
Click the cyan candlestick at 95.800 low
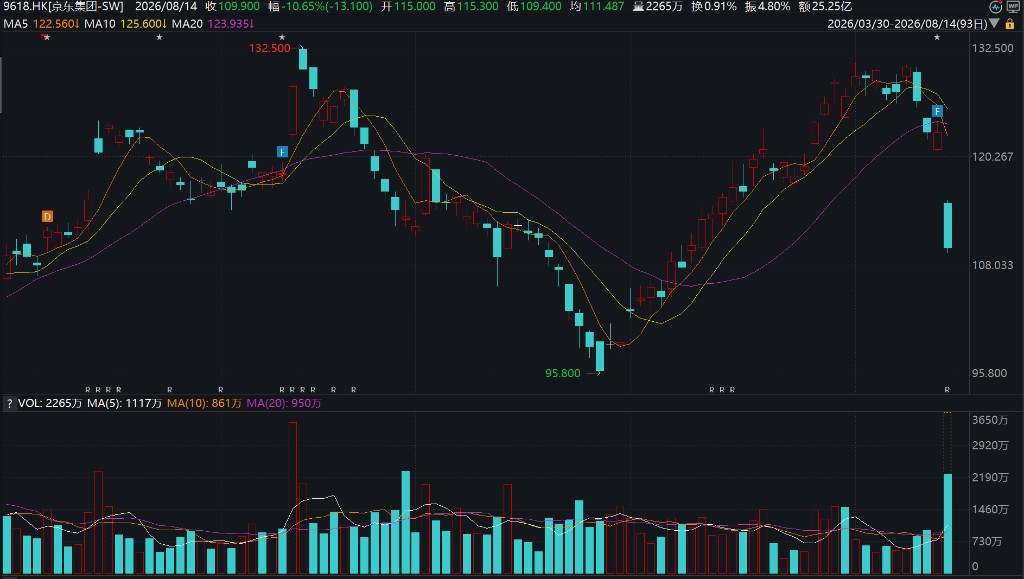tap(600, 356)
